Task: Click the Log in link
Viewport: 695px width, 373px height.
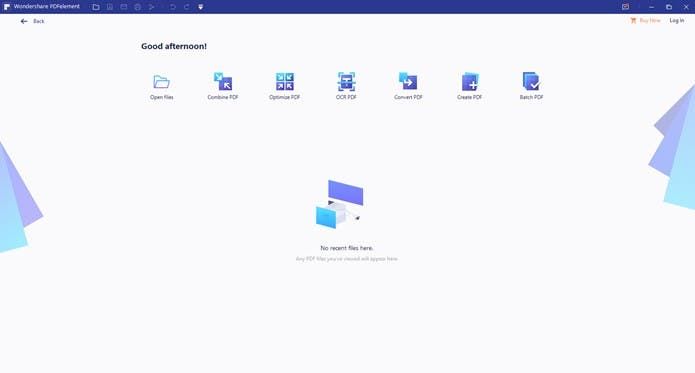Action: [676, 20]
